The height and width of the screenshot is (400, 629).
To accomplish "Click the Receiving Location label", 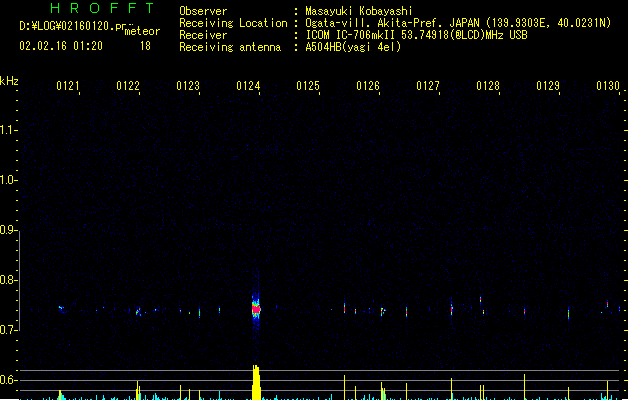I will [233, 23].
